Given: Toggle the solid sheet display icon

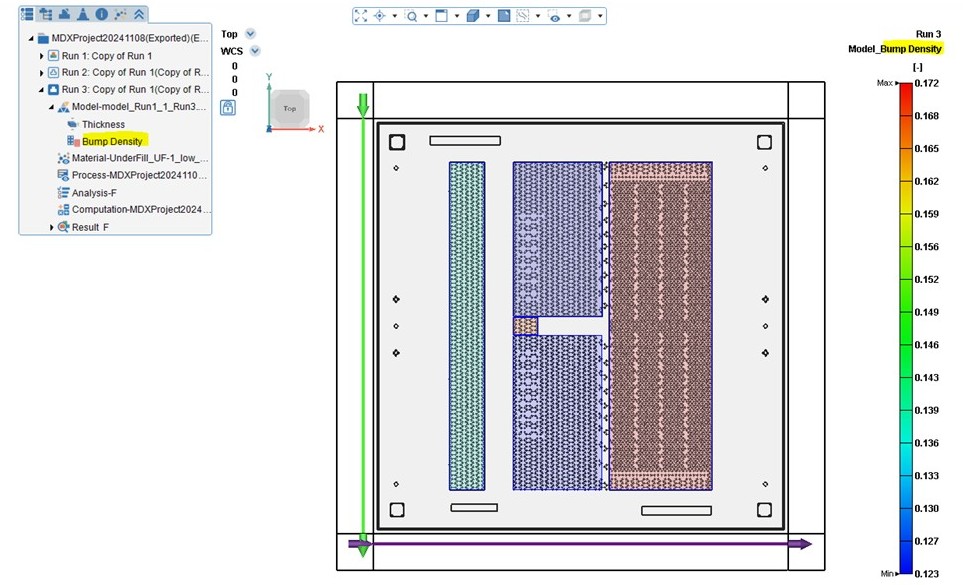Looking at the screenshot, I should (x=505, y=16).
